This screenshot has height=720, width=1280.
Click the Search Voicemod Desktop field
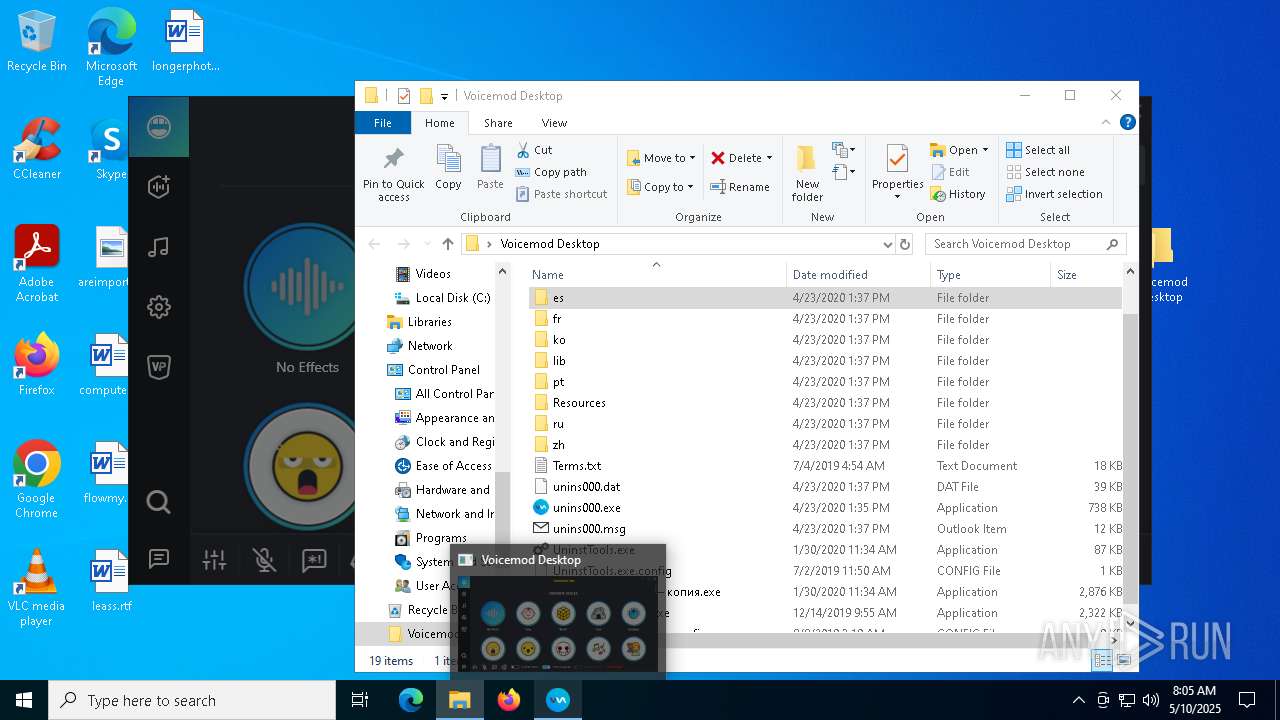click(x=1025, y=244)
